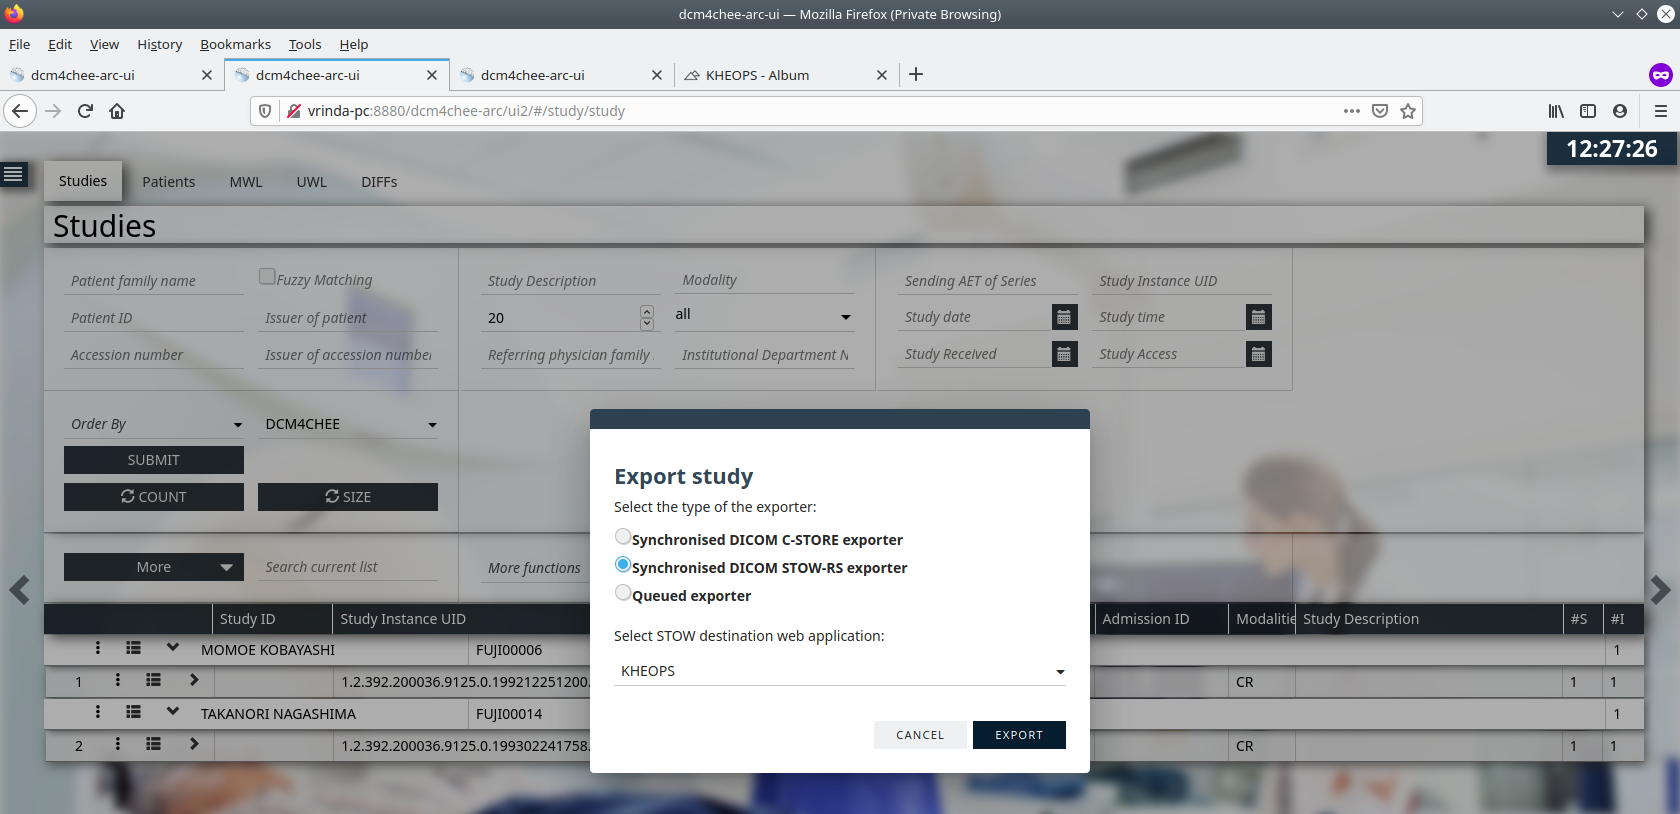Click Patient family name field
This screenshot has width=1680, height=814.
click(x=154, y=281)
